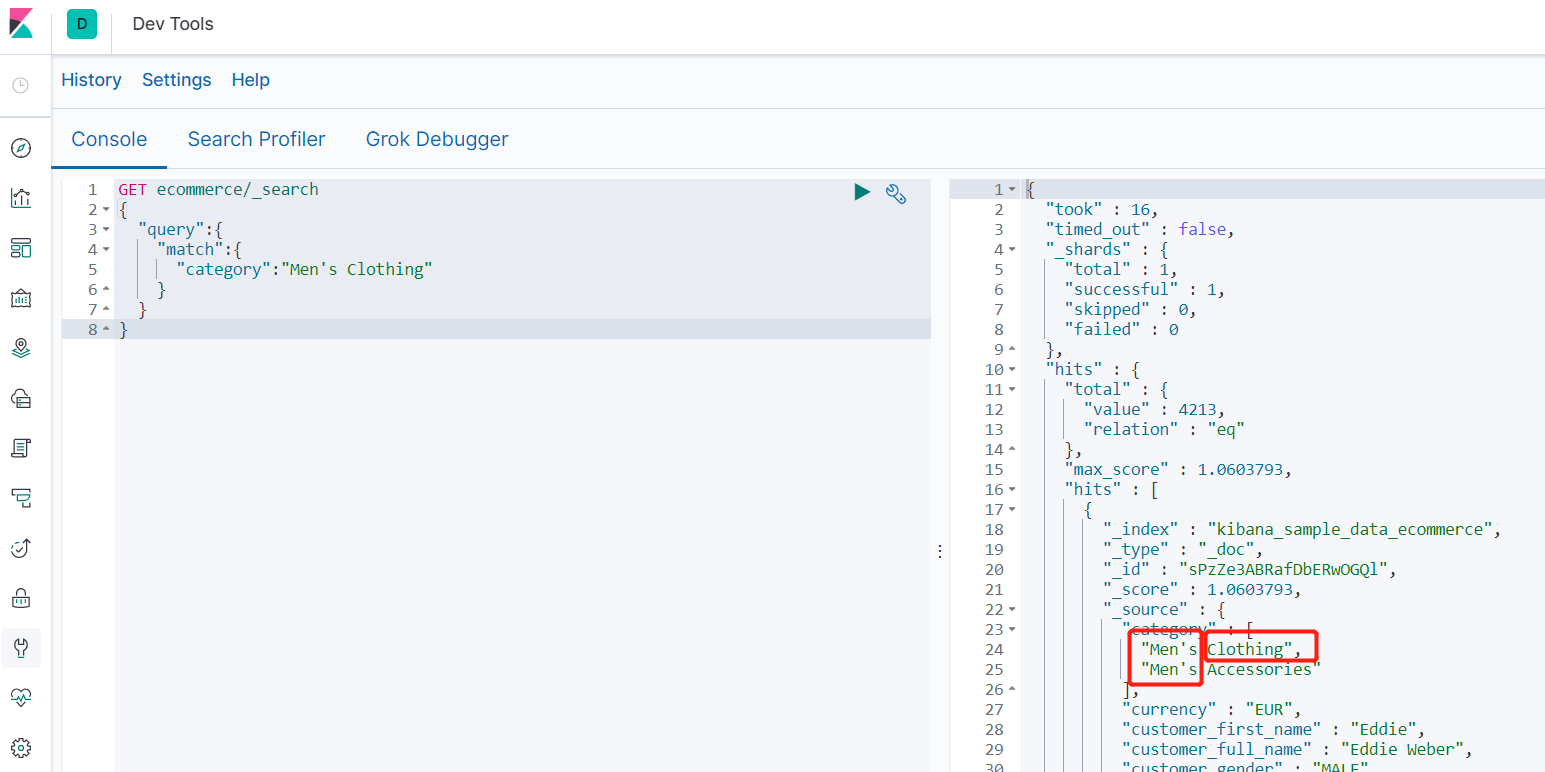
Task: Open recently viewed clock icon
Action: [21, 86]
